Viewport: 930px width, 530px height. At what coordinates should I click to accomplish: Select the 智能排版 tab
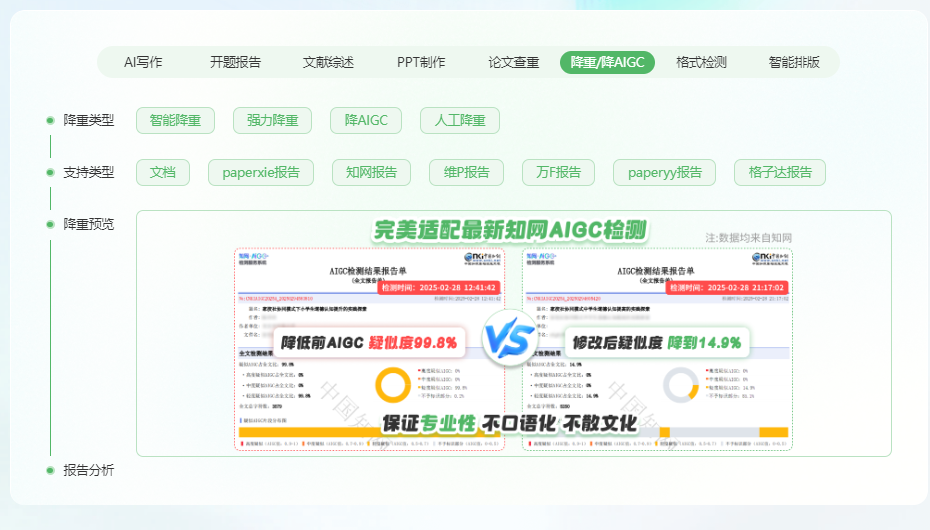(x=794, y=62)
